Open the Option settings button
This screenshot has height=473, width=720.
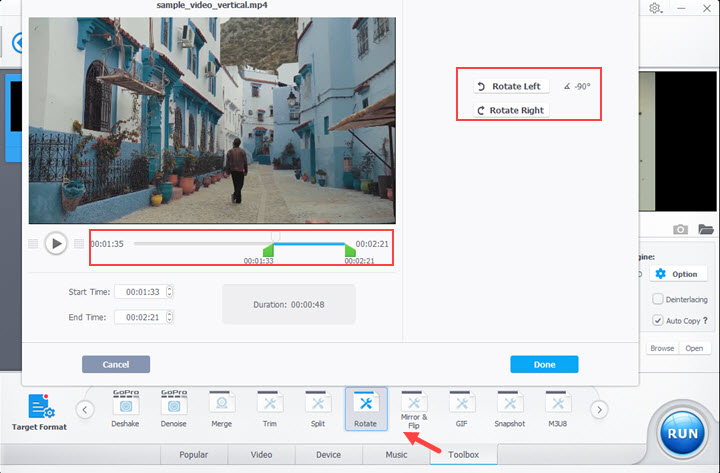tap(677, 274)
